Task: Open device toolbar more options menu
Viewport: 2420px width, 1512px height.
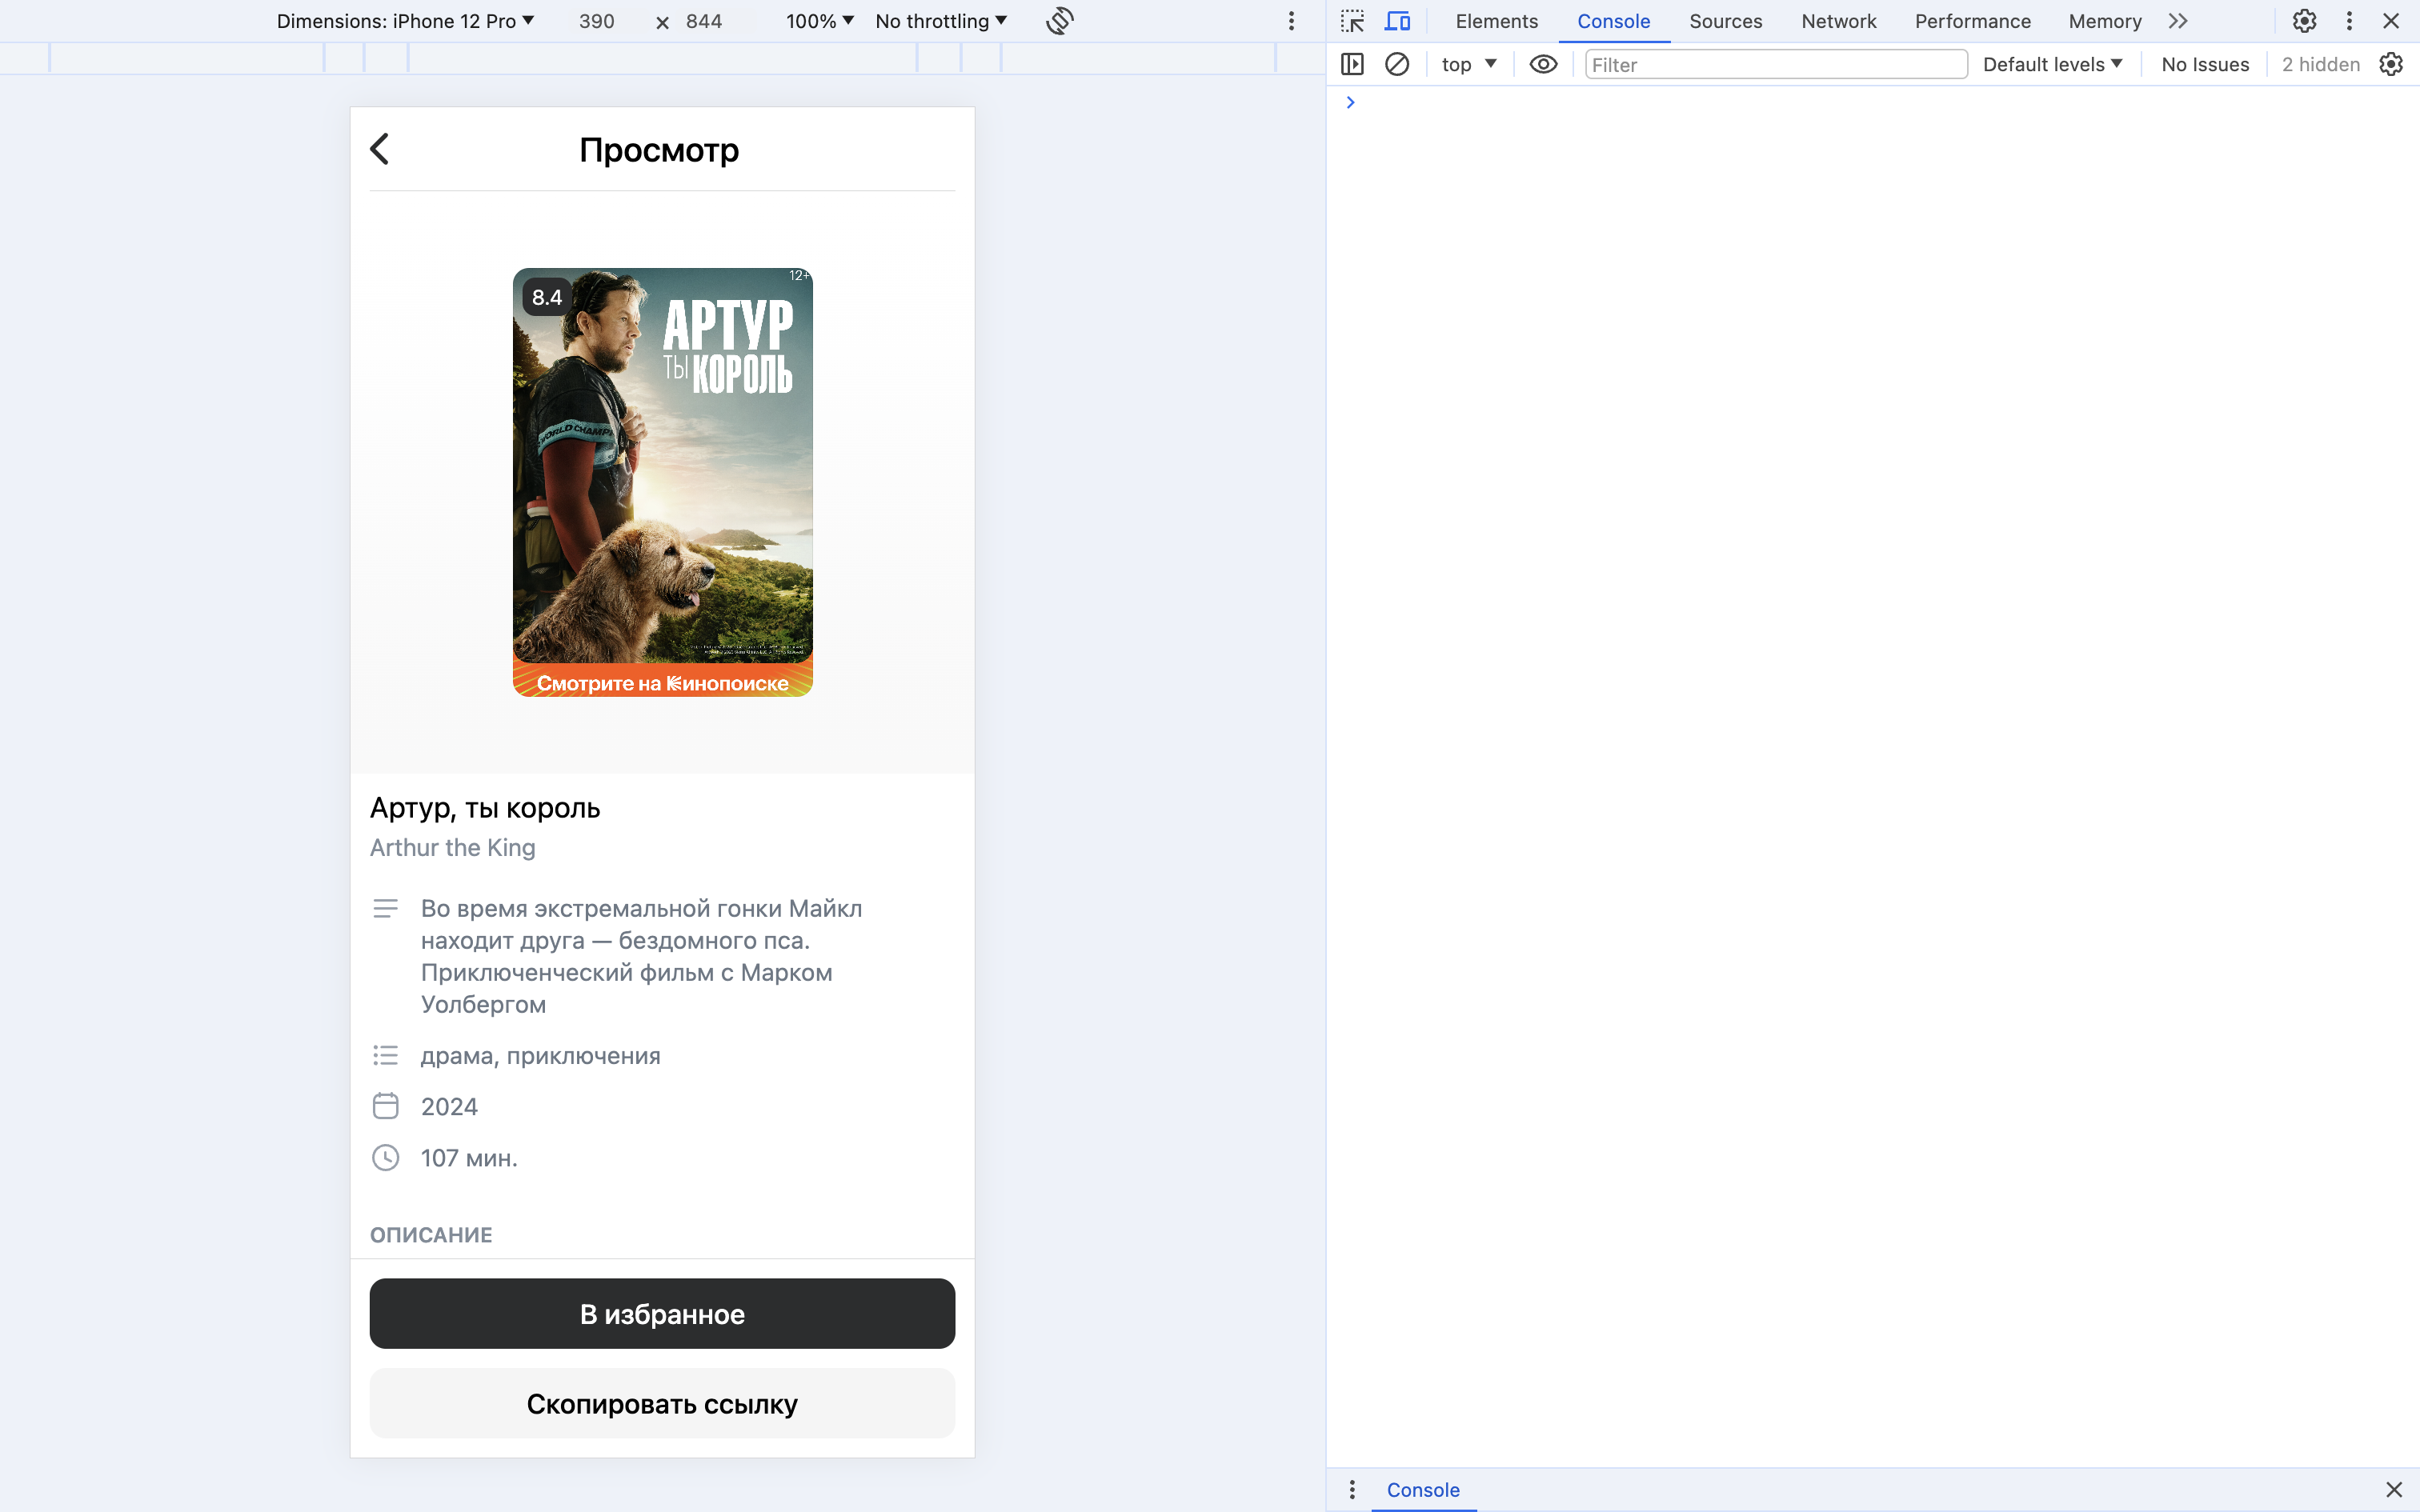Action: pyautogui.click(x=1291, y=21)
